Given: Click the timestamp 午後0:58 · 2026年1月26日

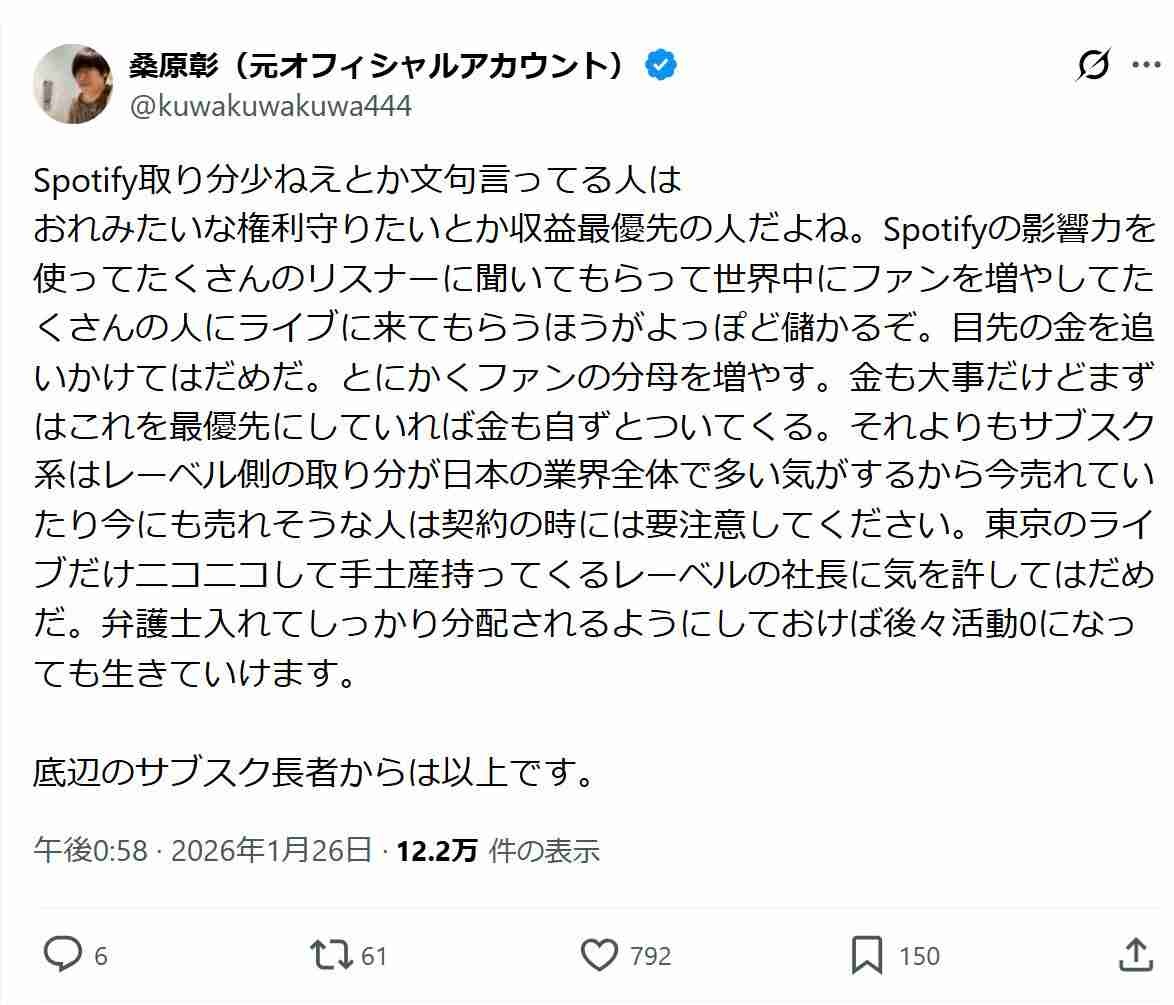Looking at the screenshot, I should (x=203, y=851).
